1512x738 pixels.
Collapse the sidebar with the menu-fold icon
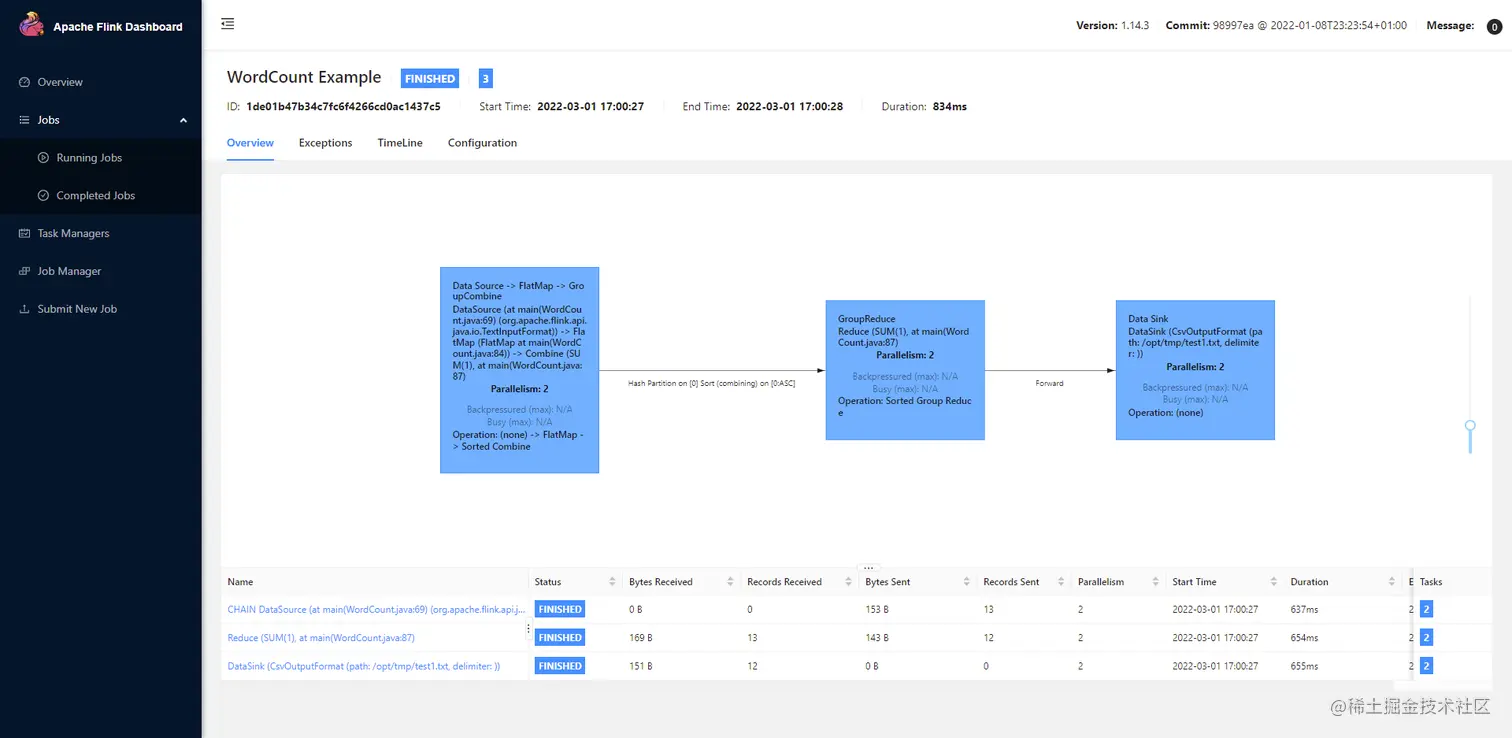(228, 23)
